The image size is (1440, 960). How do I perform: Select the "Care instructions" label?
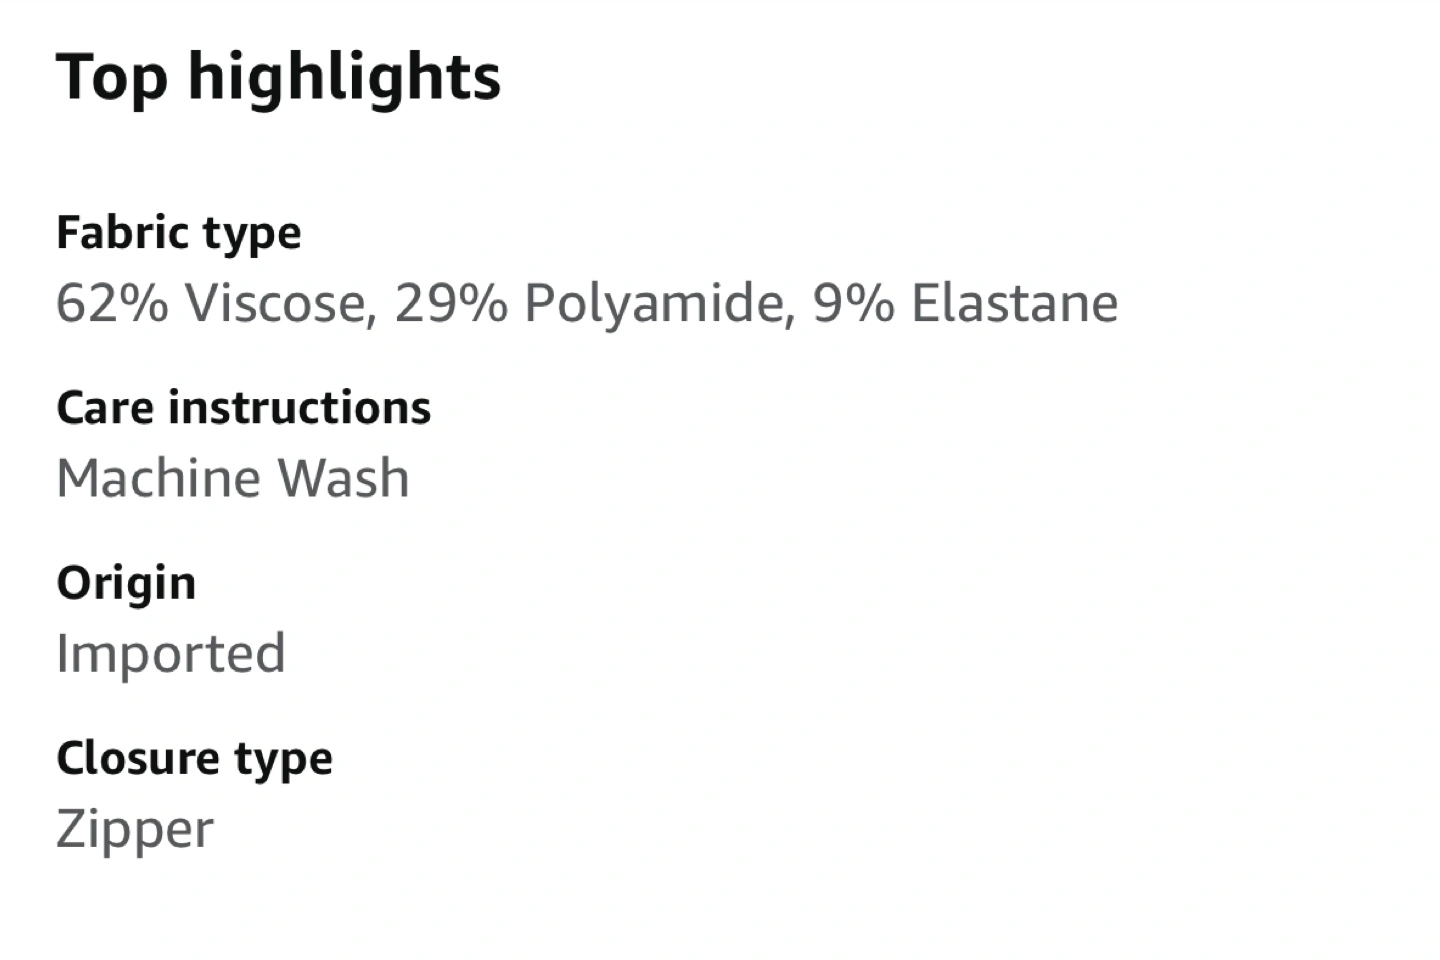243,408
